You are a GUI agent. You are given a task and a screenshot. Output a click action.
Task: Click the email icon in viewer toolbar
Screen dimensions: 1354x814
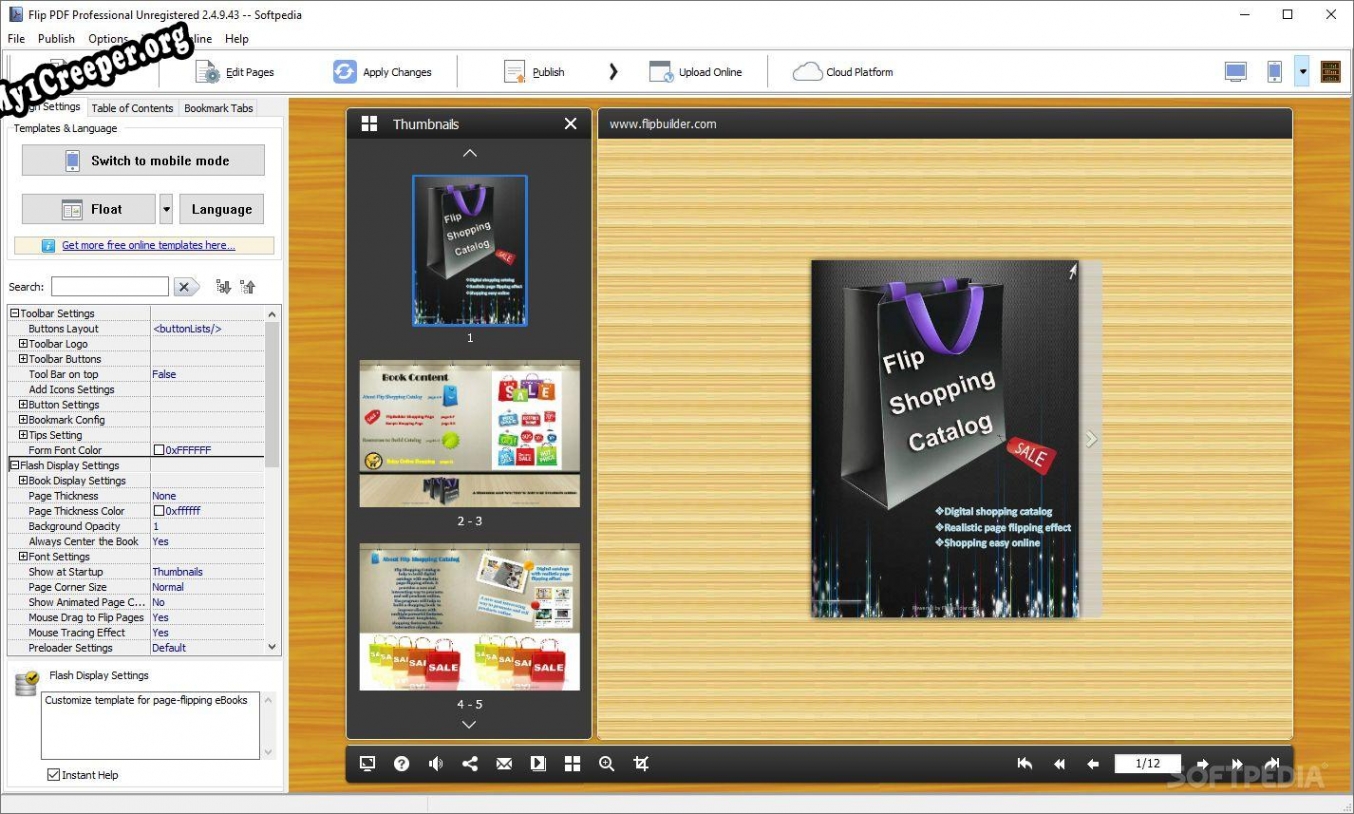pos(504,764)
